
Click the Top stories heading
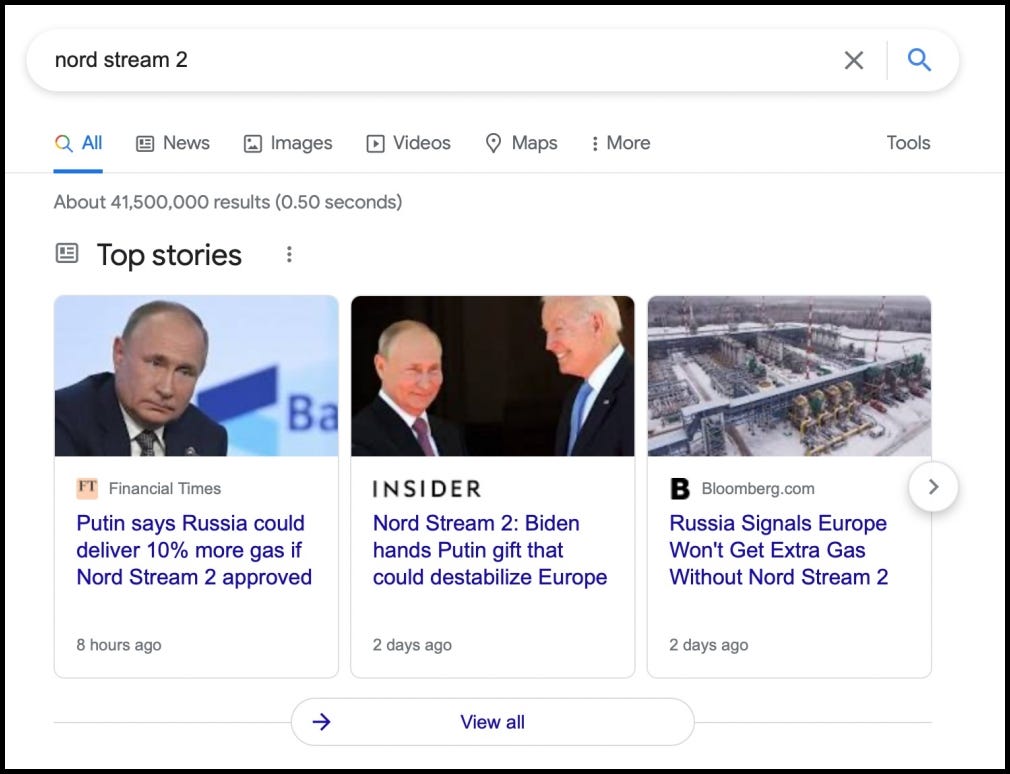(x=169, y=255)
